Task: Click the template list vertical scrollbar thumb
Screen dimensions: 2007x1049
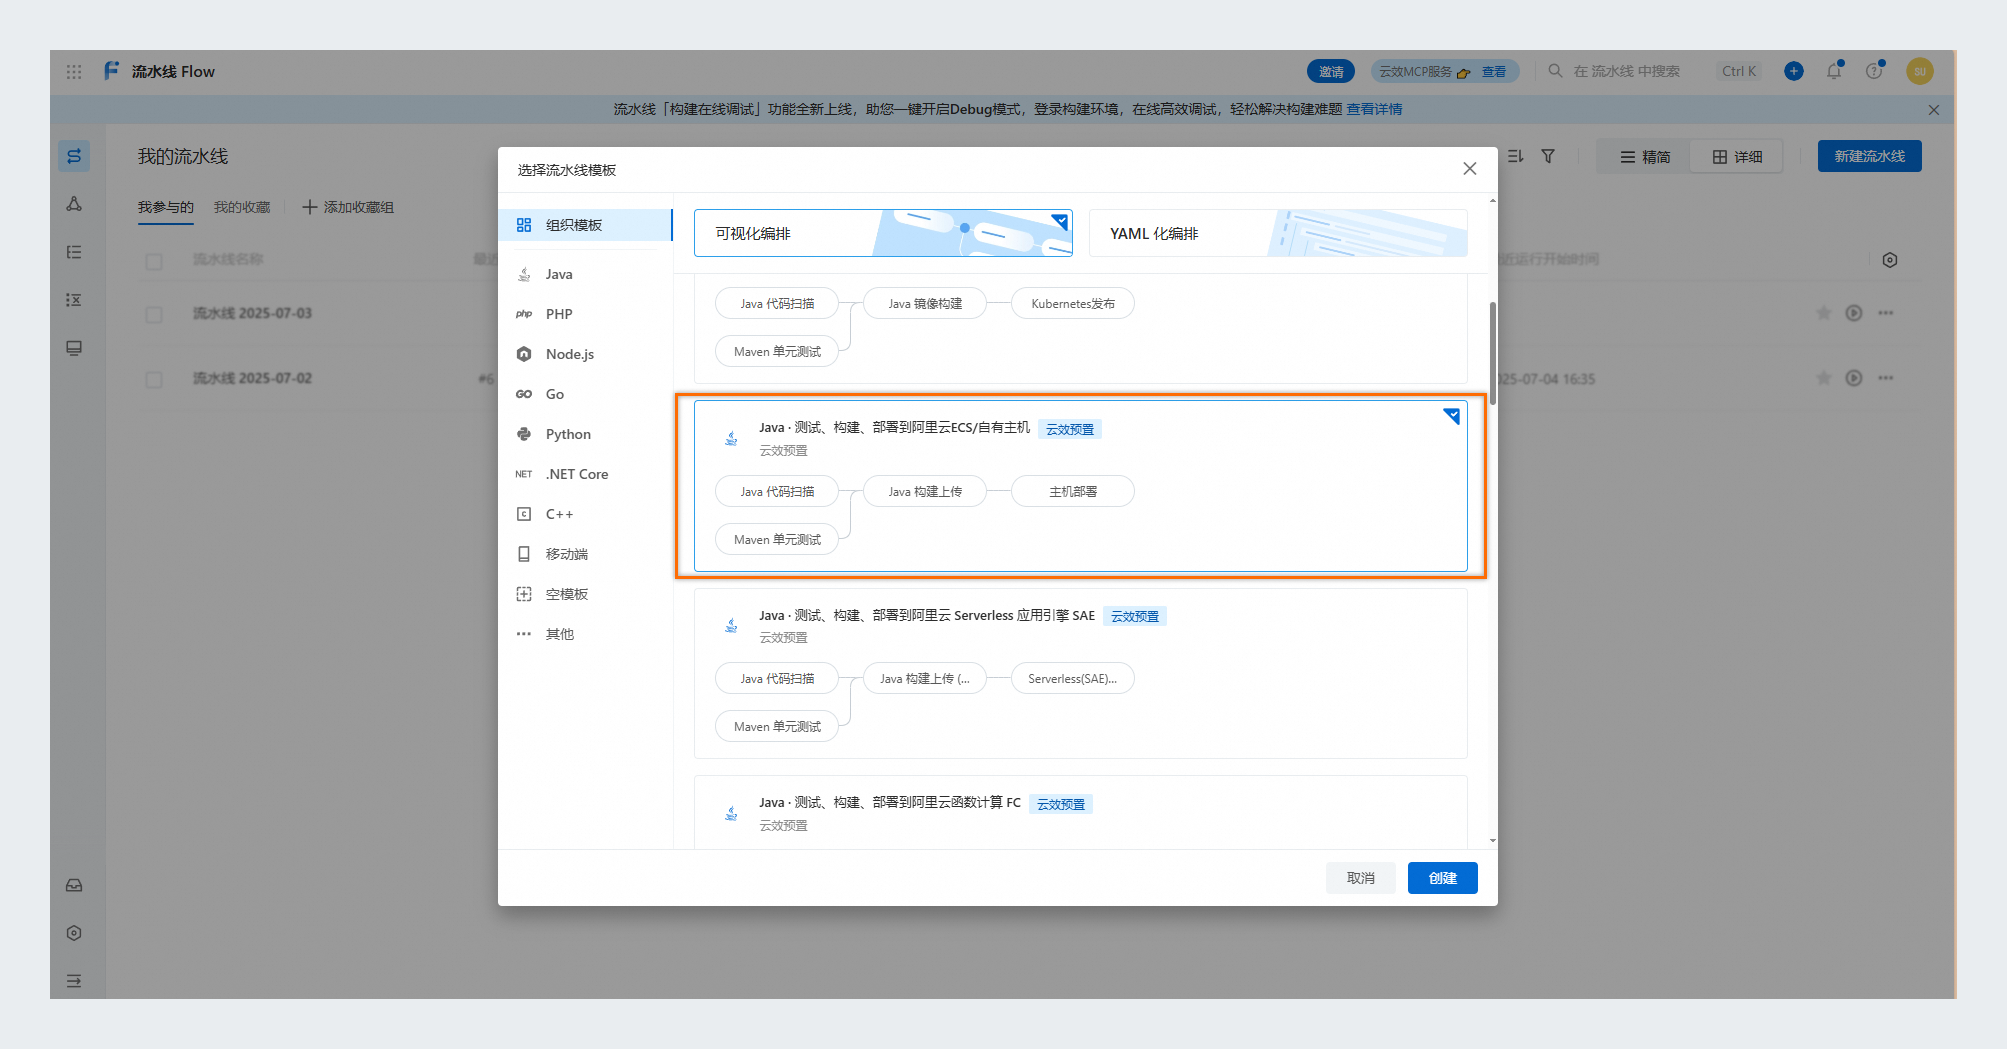Action: [1493, 353]
